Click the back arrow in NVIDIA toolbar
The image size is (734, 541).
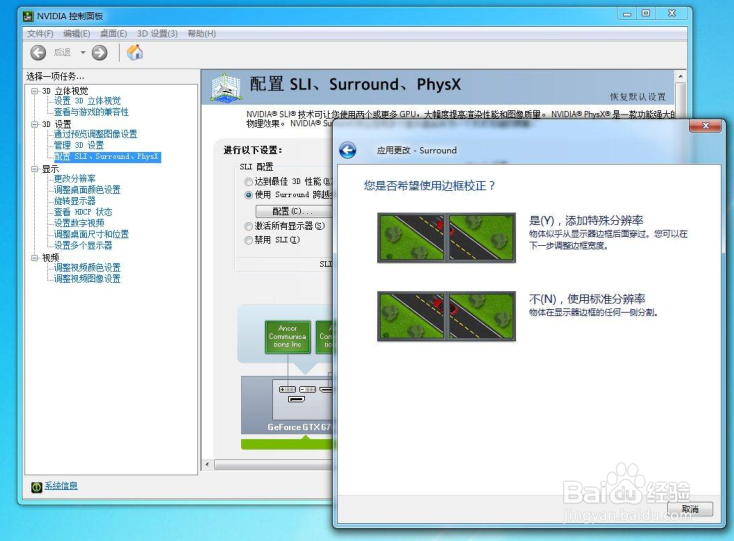[x=38, y=52]
